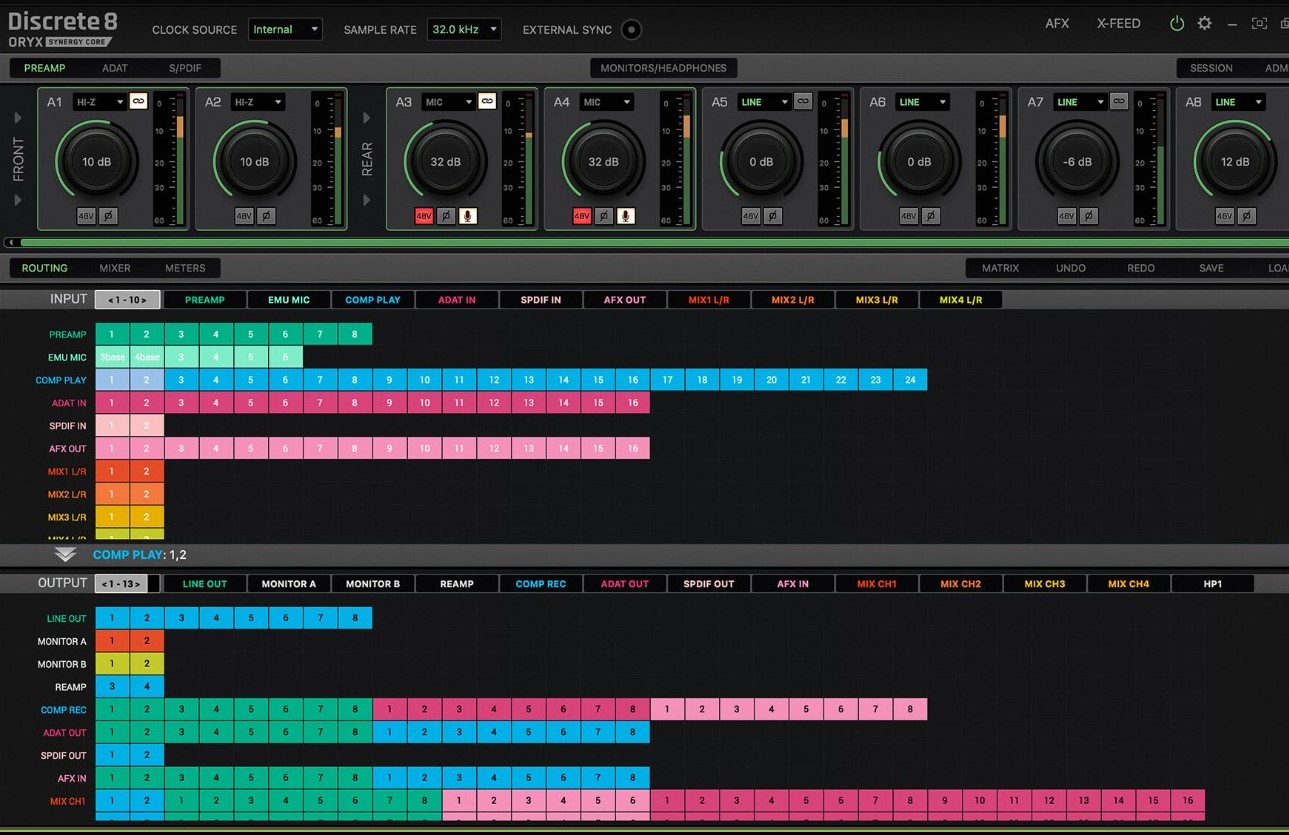1289x835 pixels.
Task: Toggle the stereo link icon on channel A1
Action: (x=138, y=101)
